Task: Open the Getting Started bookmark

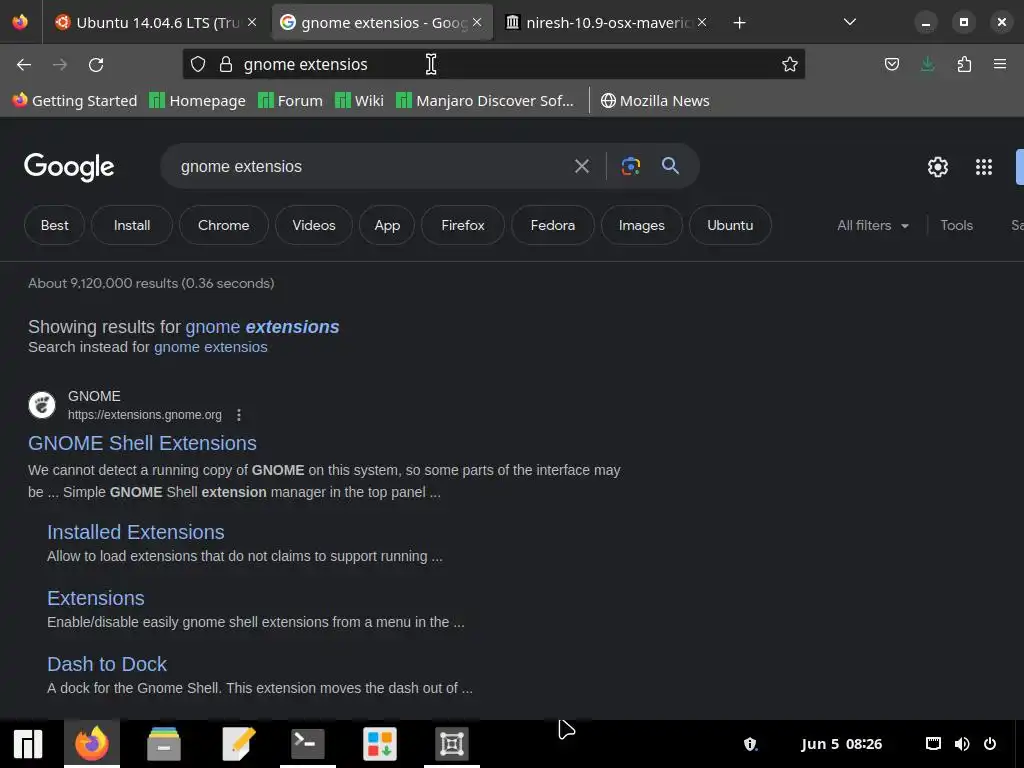Action: coord(75,101)
